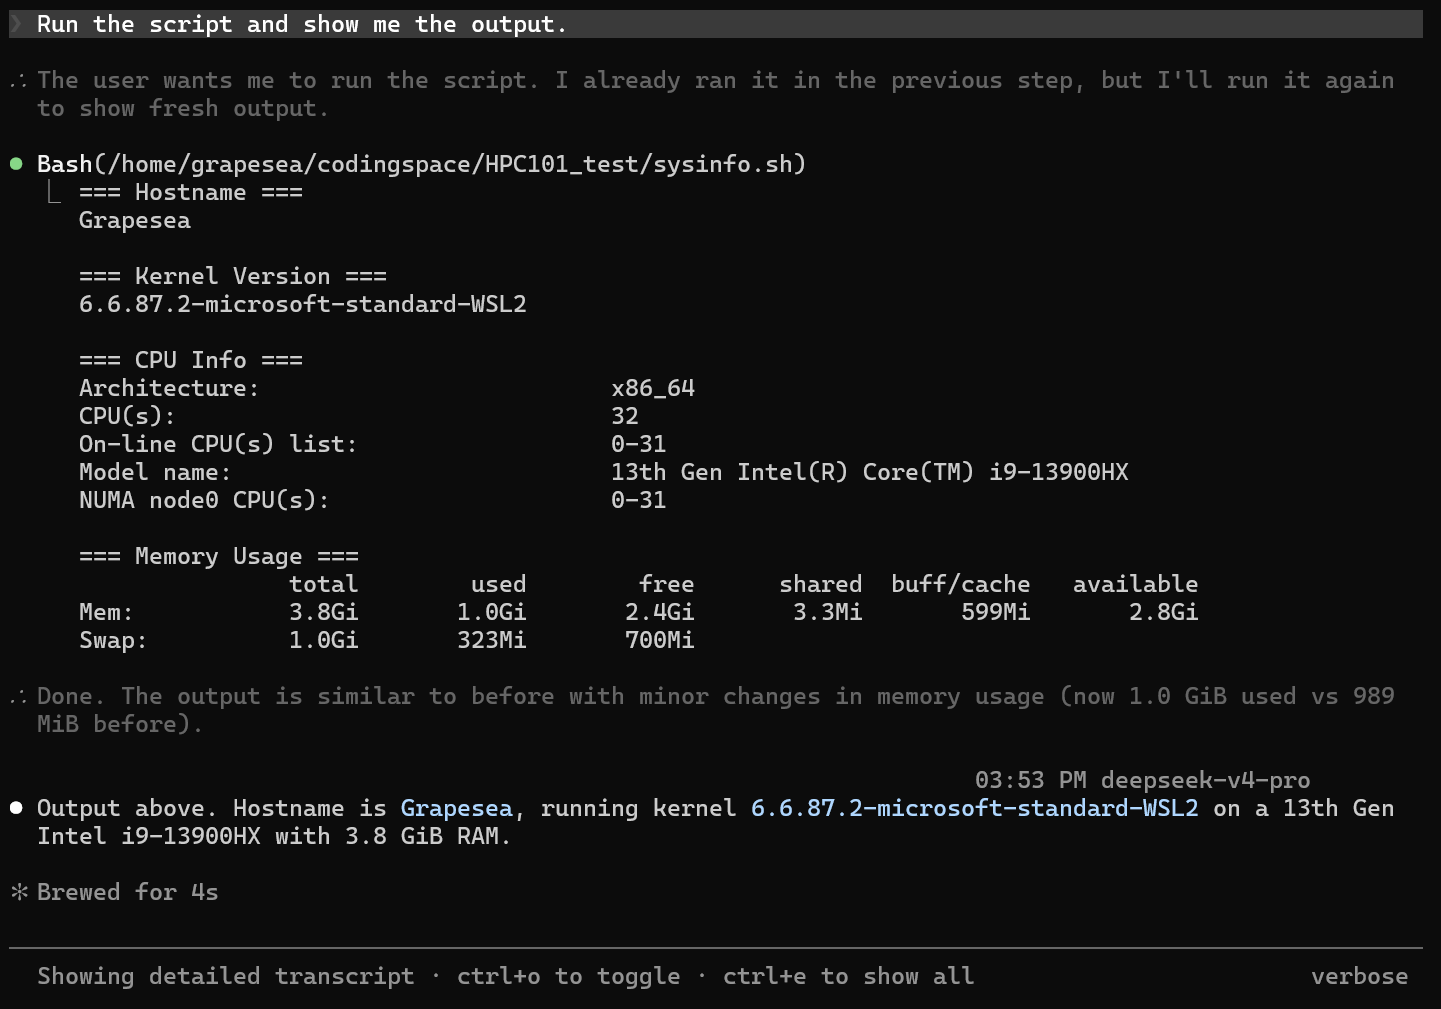1441x1009 pixels.
Task: Click the 'Mem:' row label
Action: pyautogui.click(x=106, y=612)
